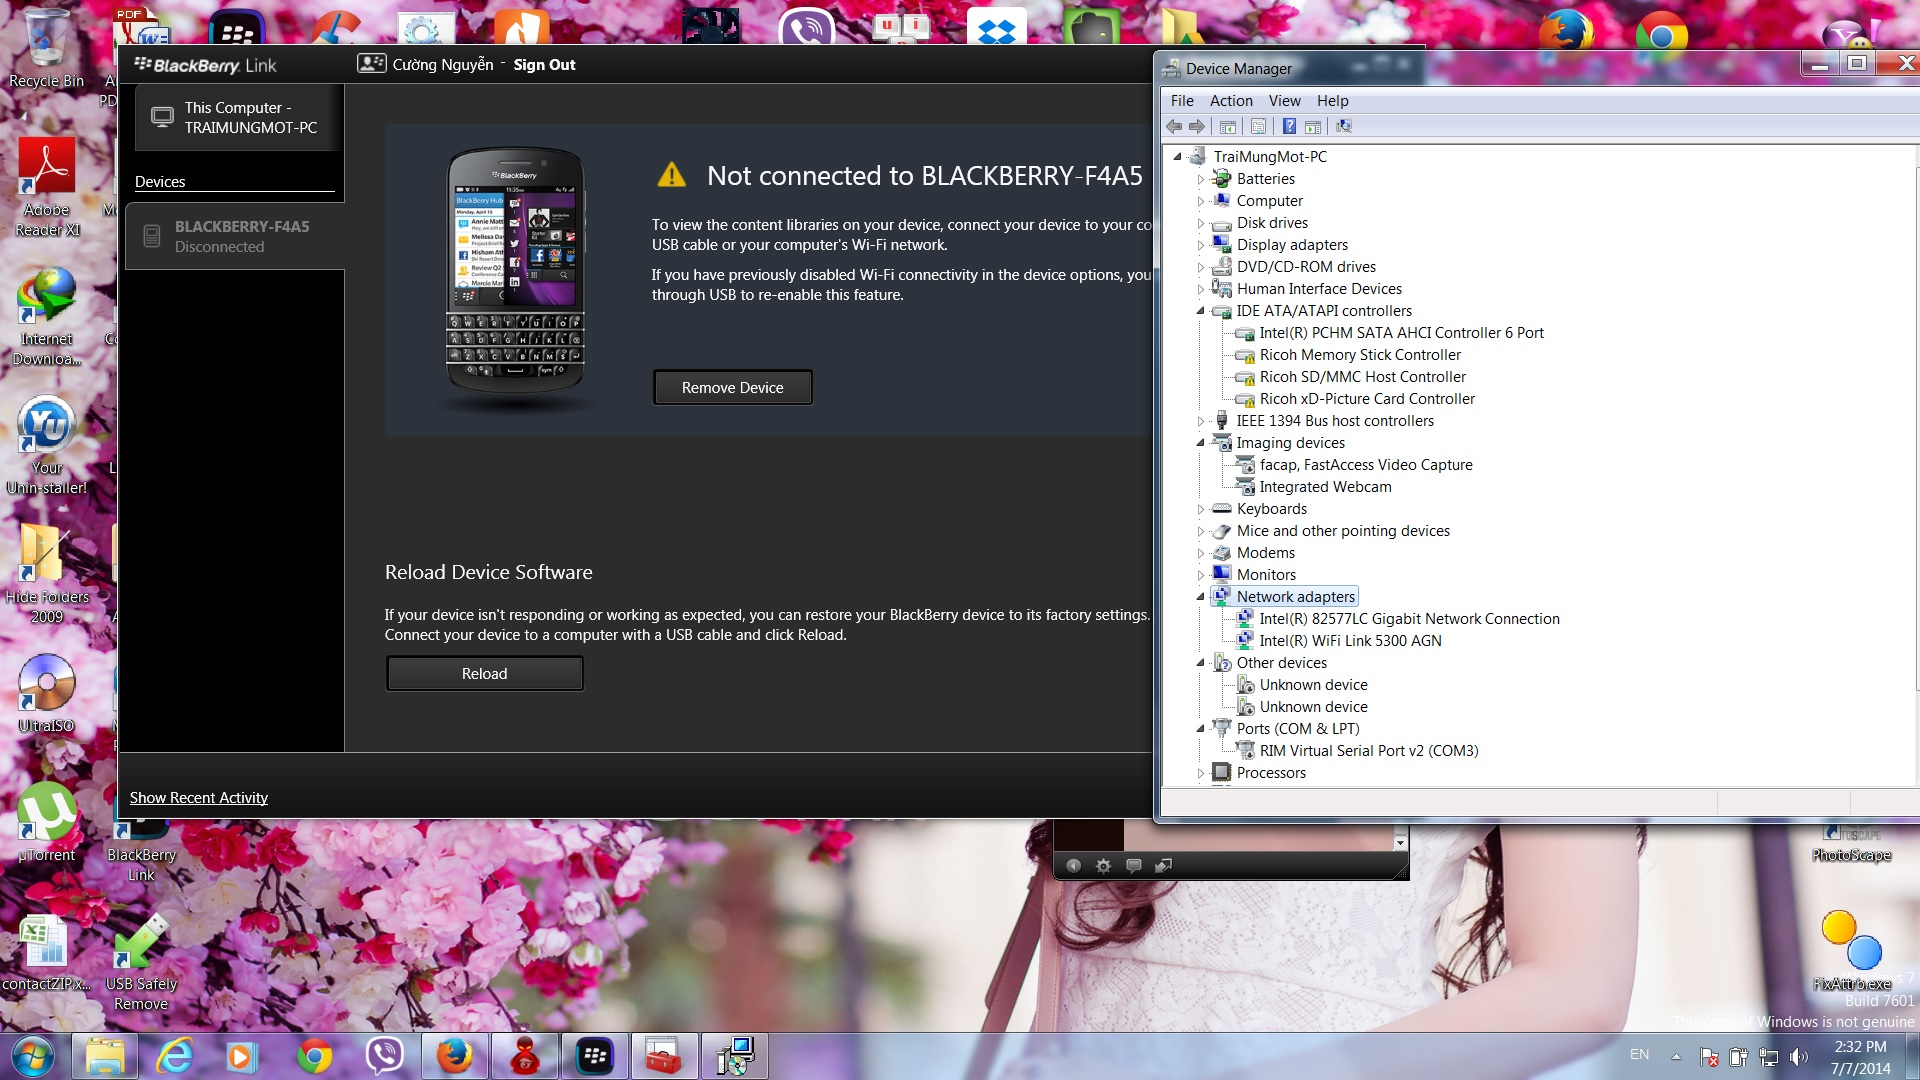The height and width of the screenshot is (1080, 1920).
Task: Open the Properties toolbar icon in Device Manager
Action: tap(1259, 127)
